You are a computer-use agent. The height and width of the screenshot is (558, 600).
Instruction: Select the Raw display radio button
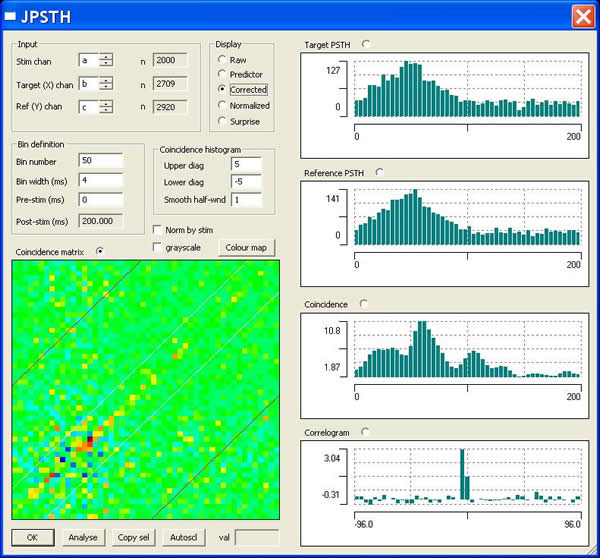[222, 60]
